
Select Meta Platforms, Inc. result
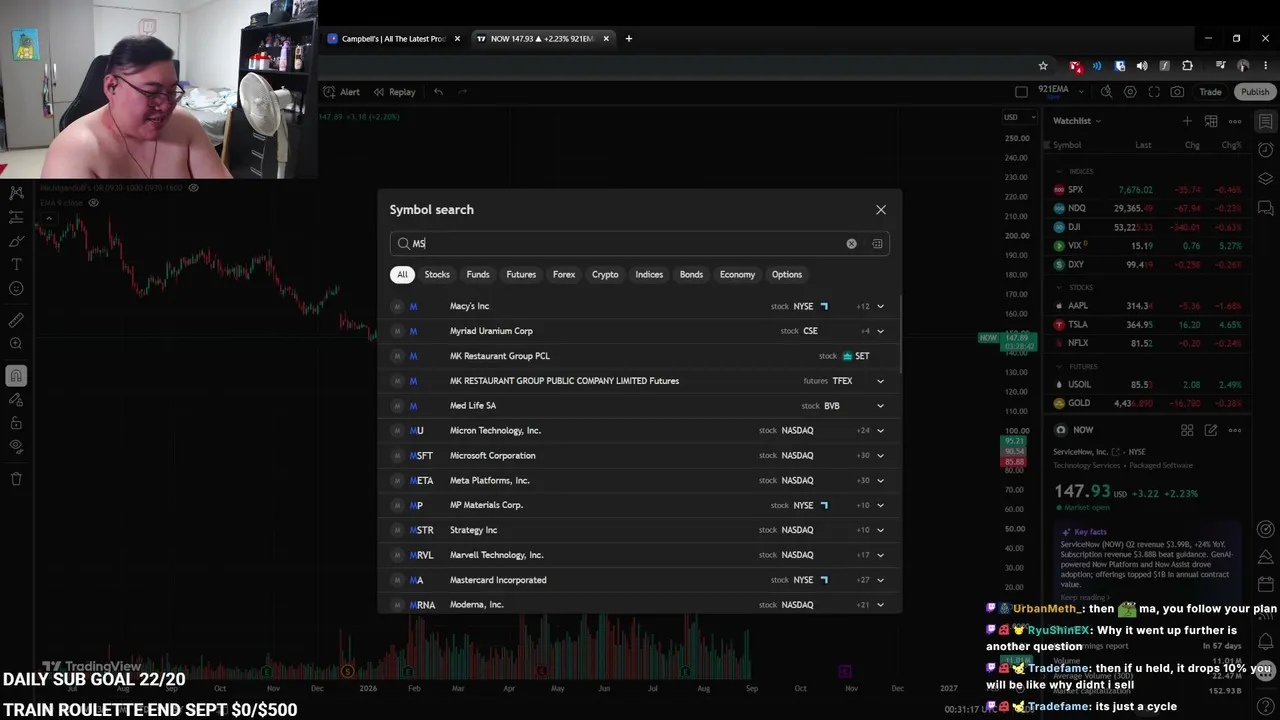click(x=639, y=481)
